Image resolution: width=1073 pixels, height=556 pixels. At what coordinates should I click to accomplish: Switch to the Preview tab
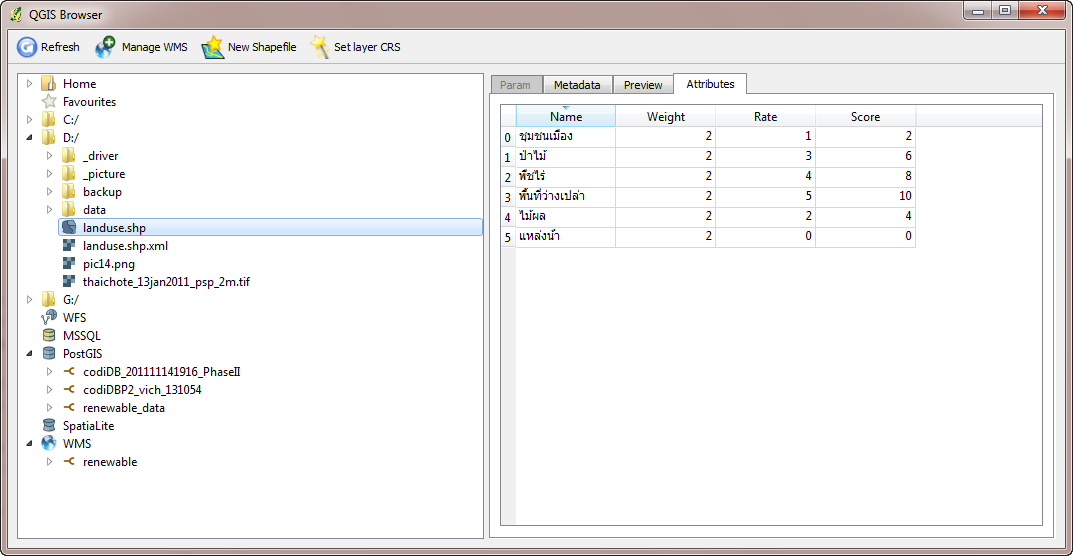point(643,85)
